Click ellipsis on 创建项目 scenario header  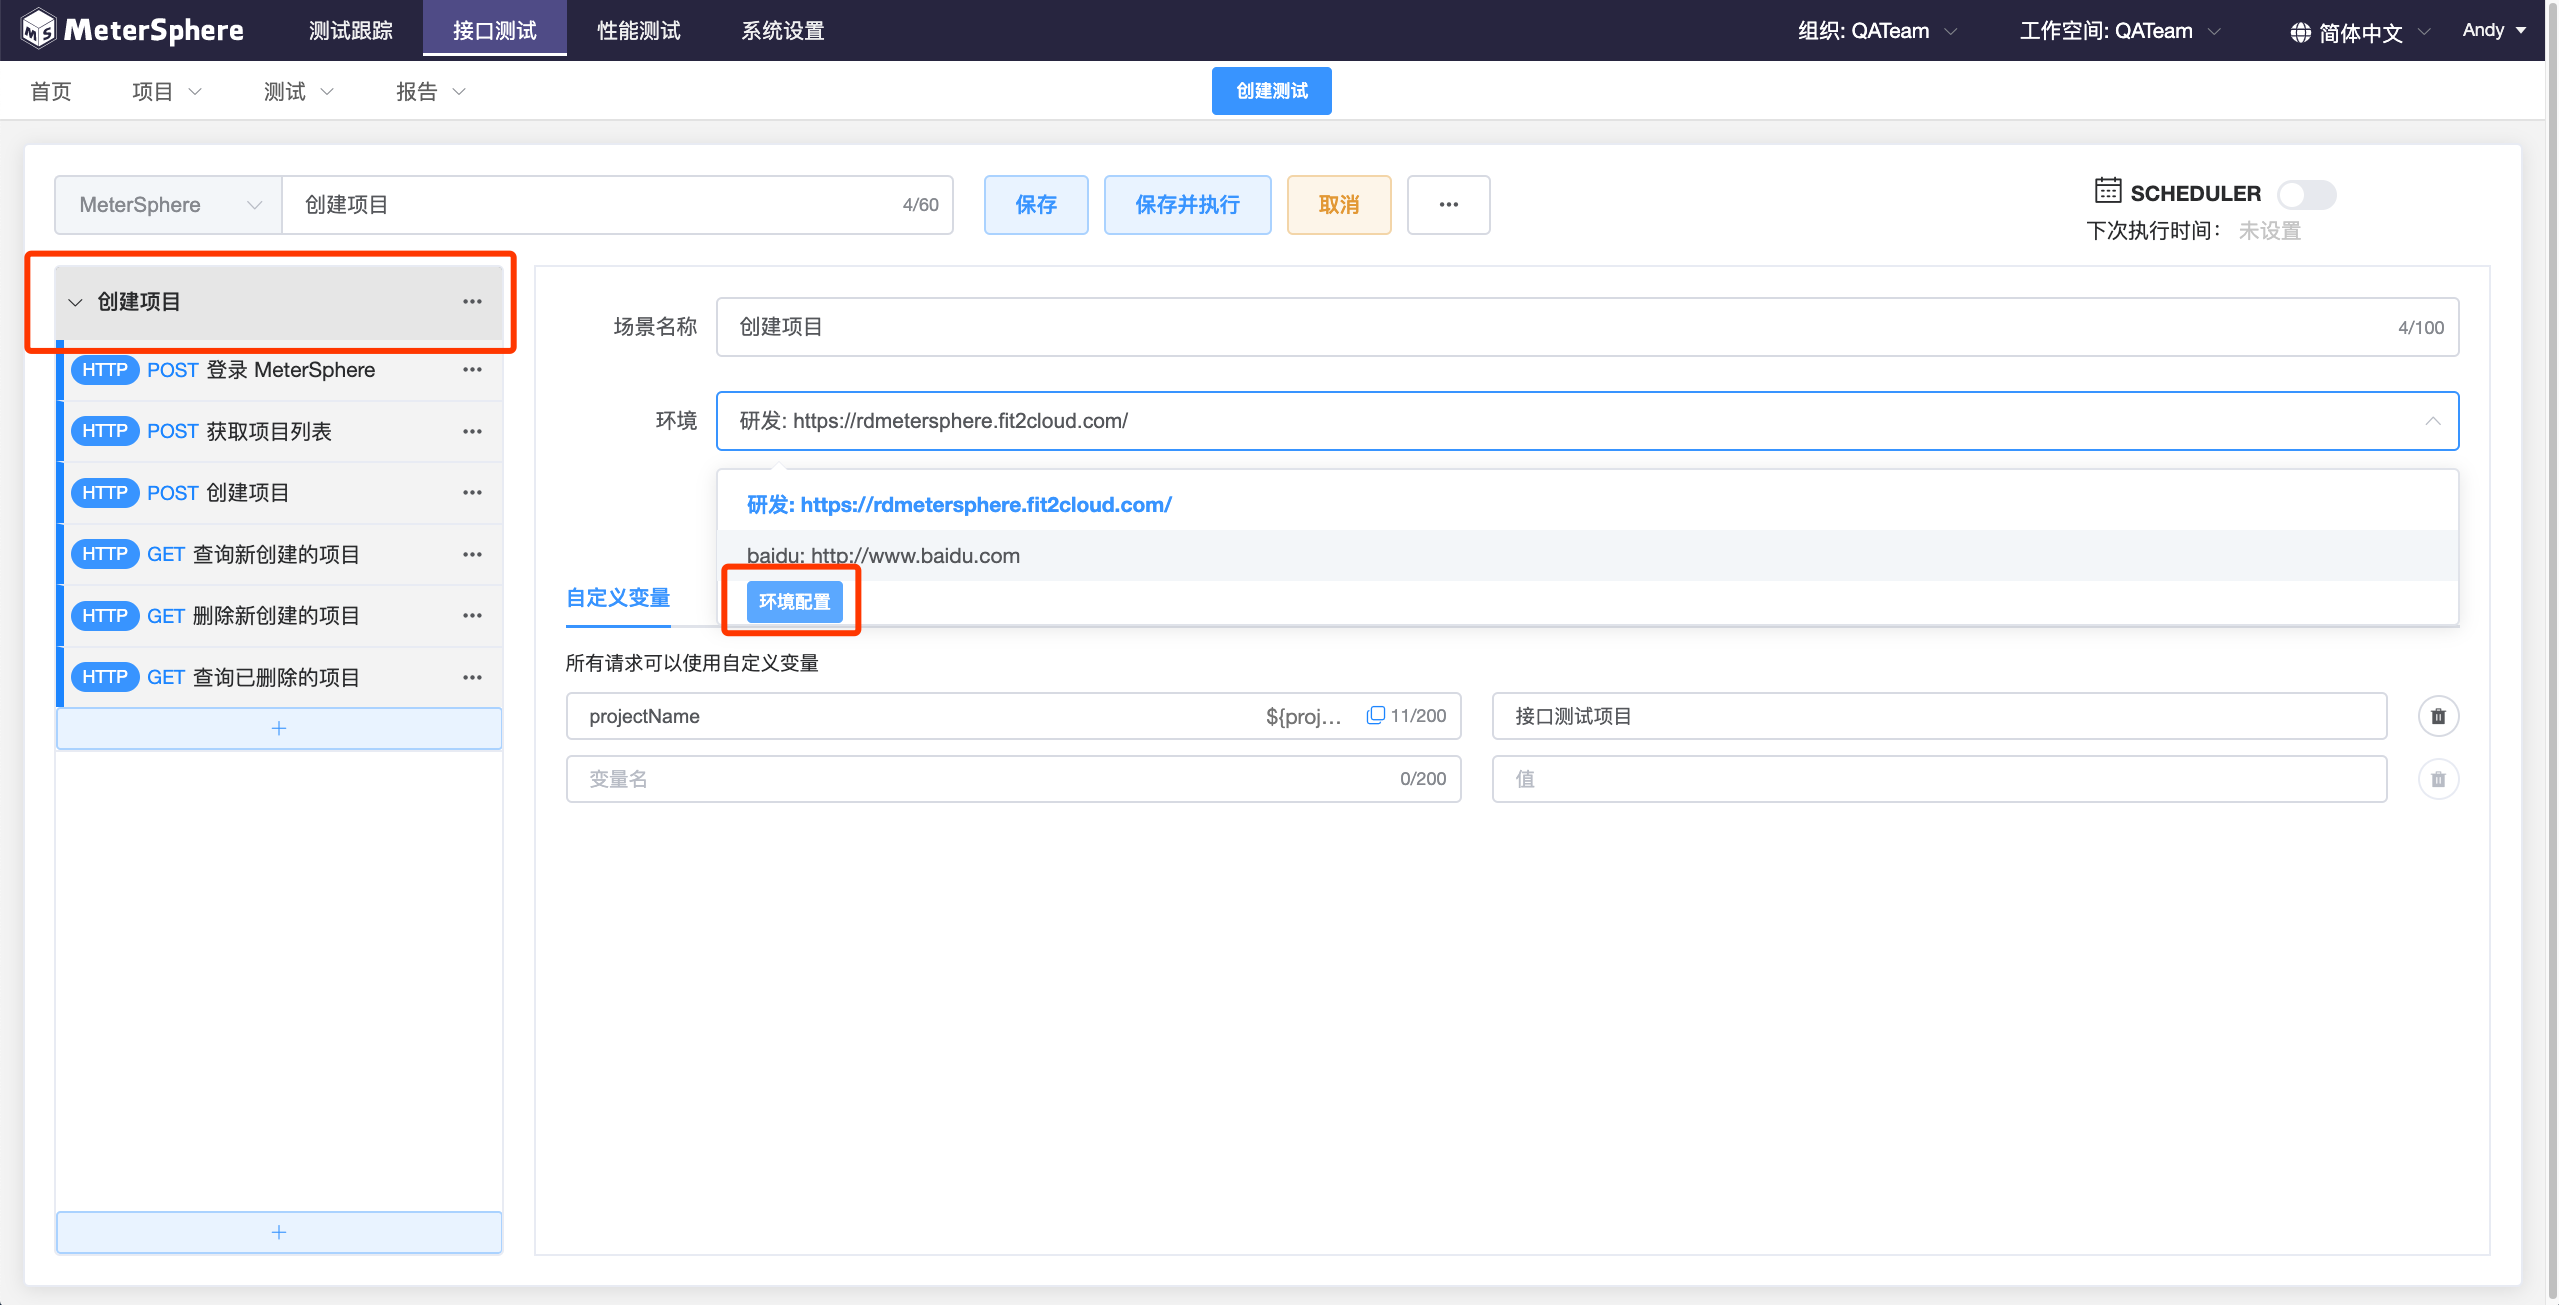[472, 301]
